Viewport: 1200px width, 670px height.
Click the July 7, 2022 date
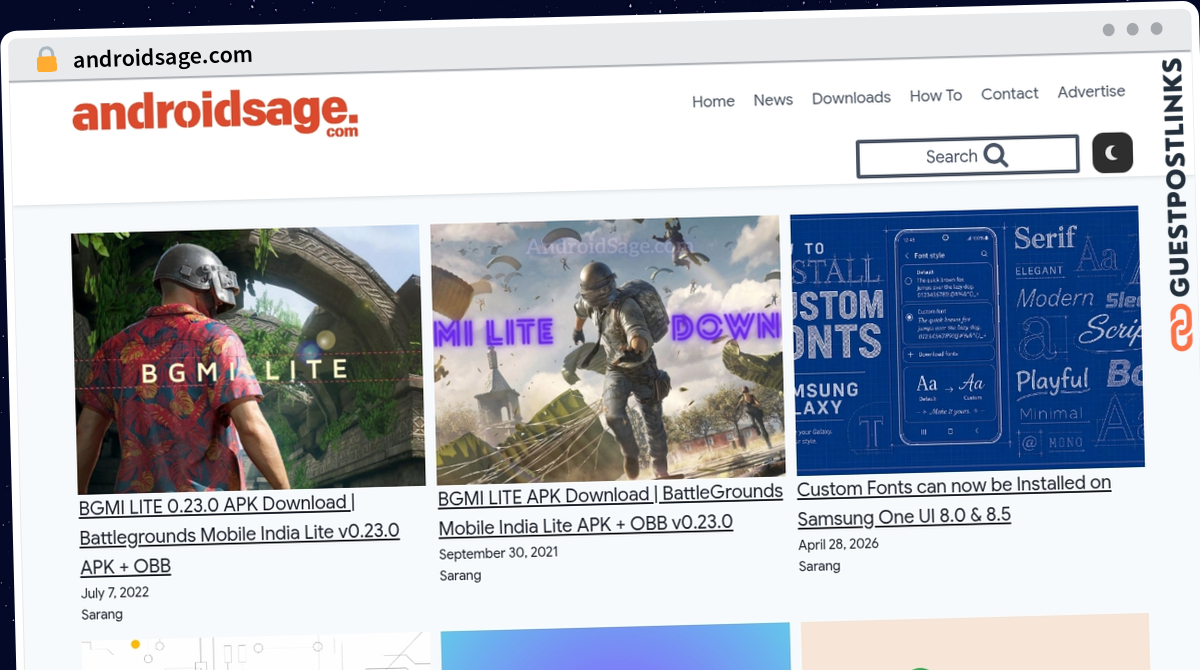click(x=115, y=592)
